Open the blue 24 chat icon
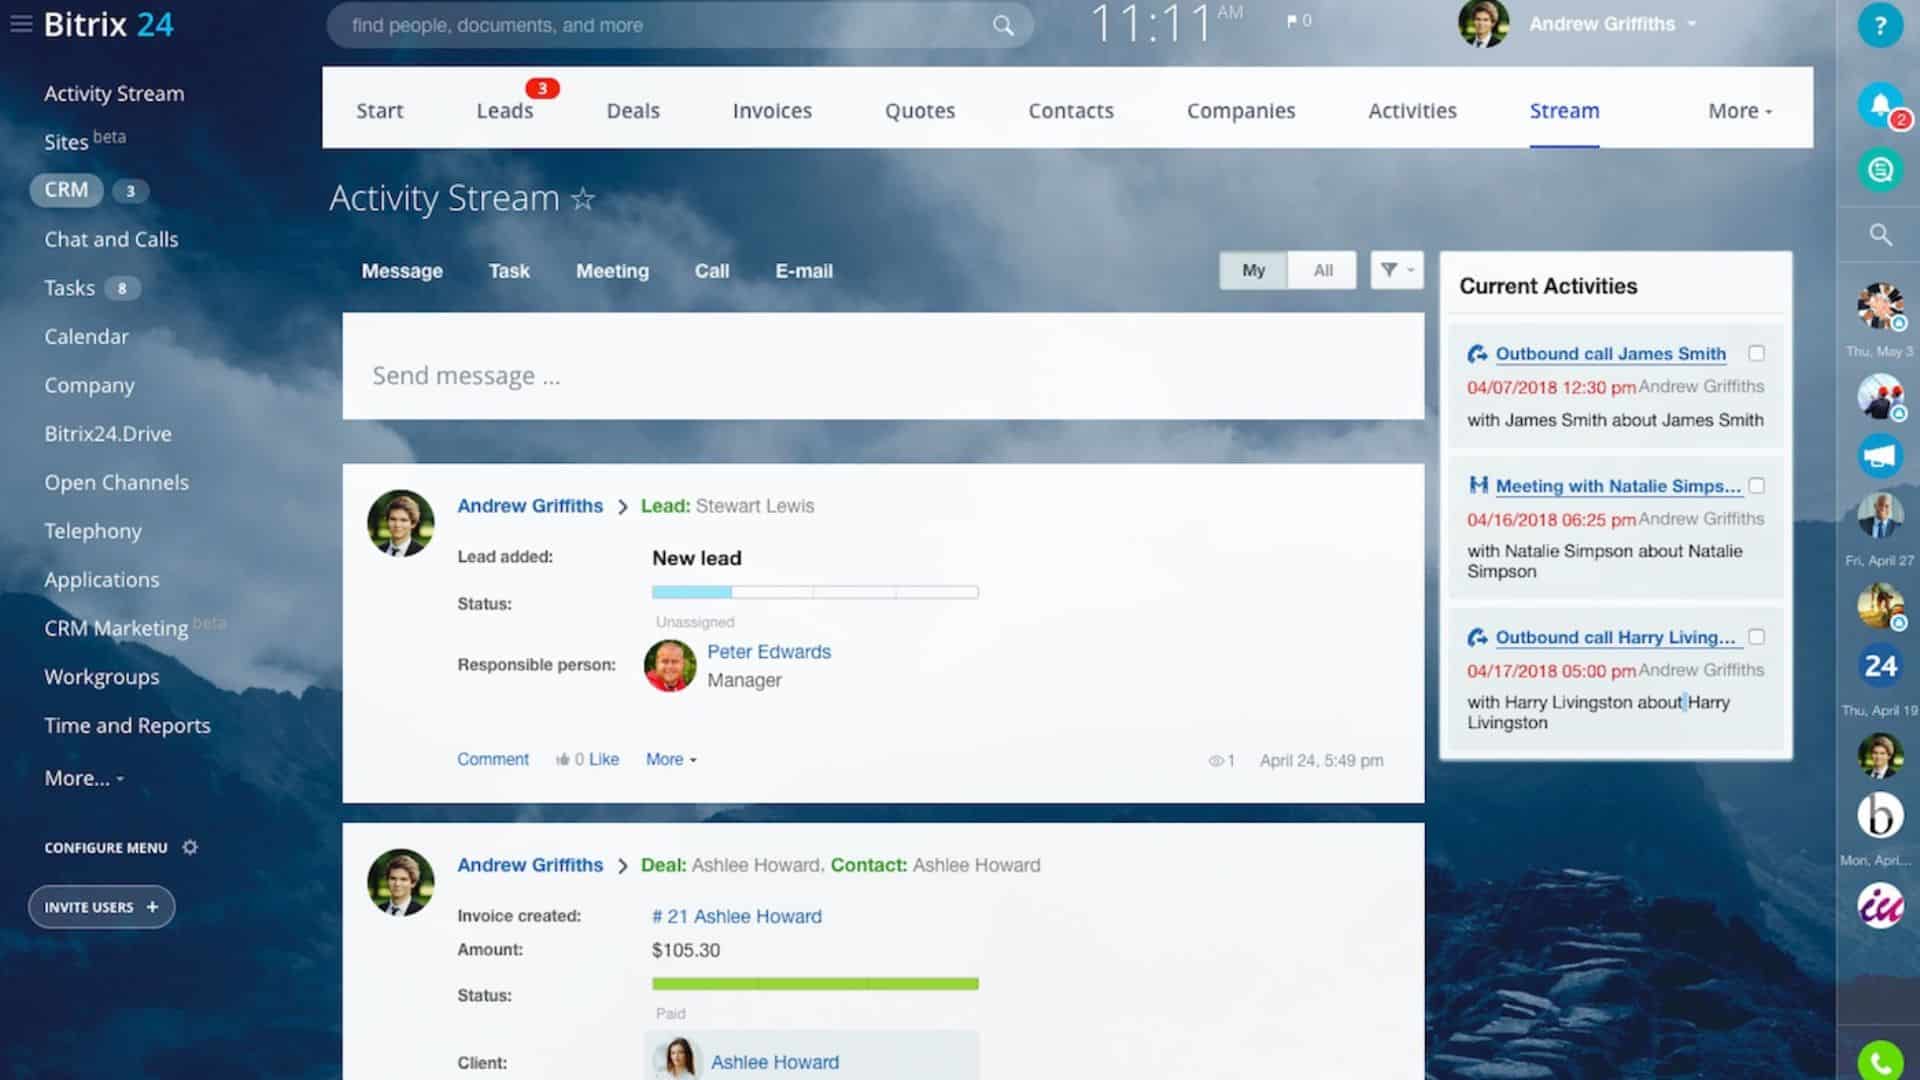The image size is (1920, 1080). (x=1880, y=666)
